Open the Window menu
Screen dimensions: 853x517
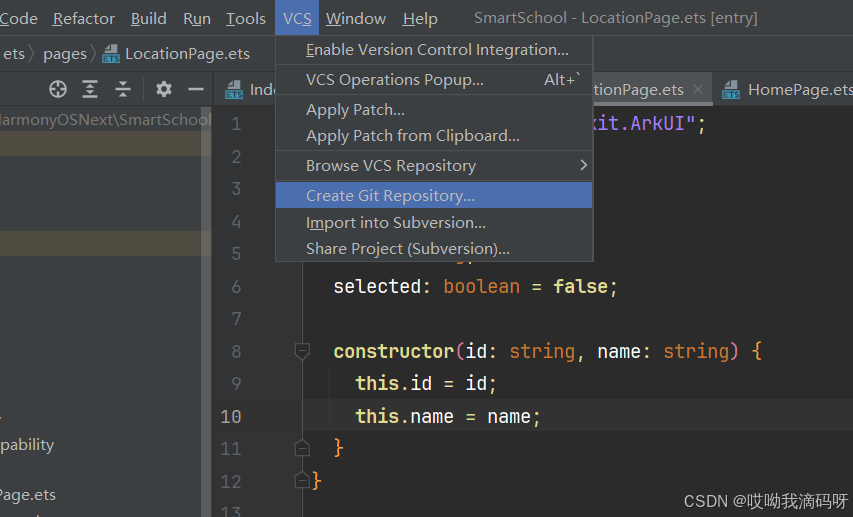[356, 19]
